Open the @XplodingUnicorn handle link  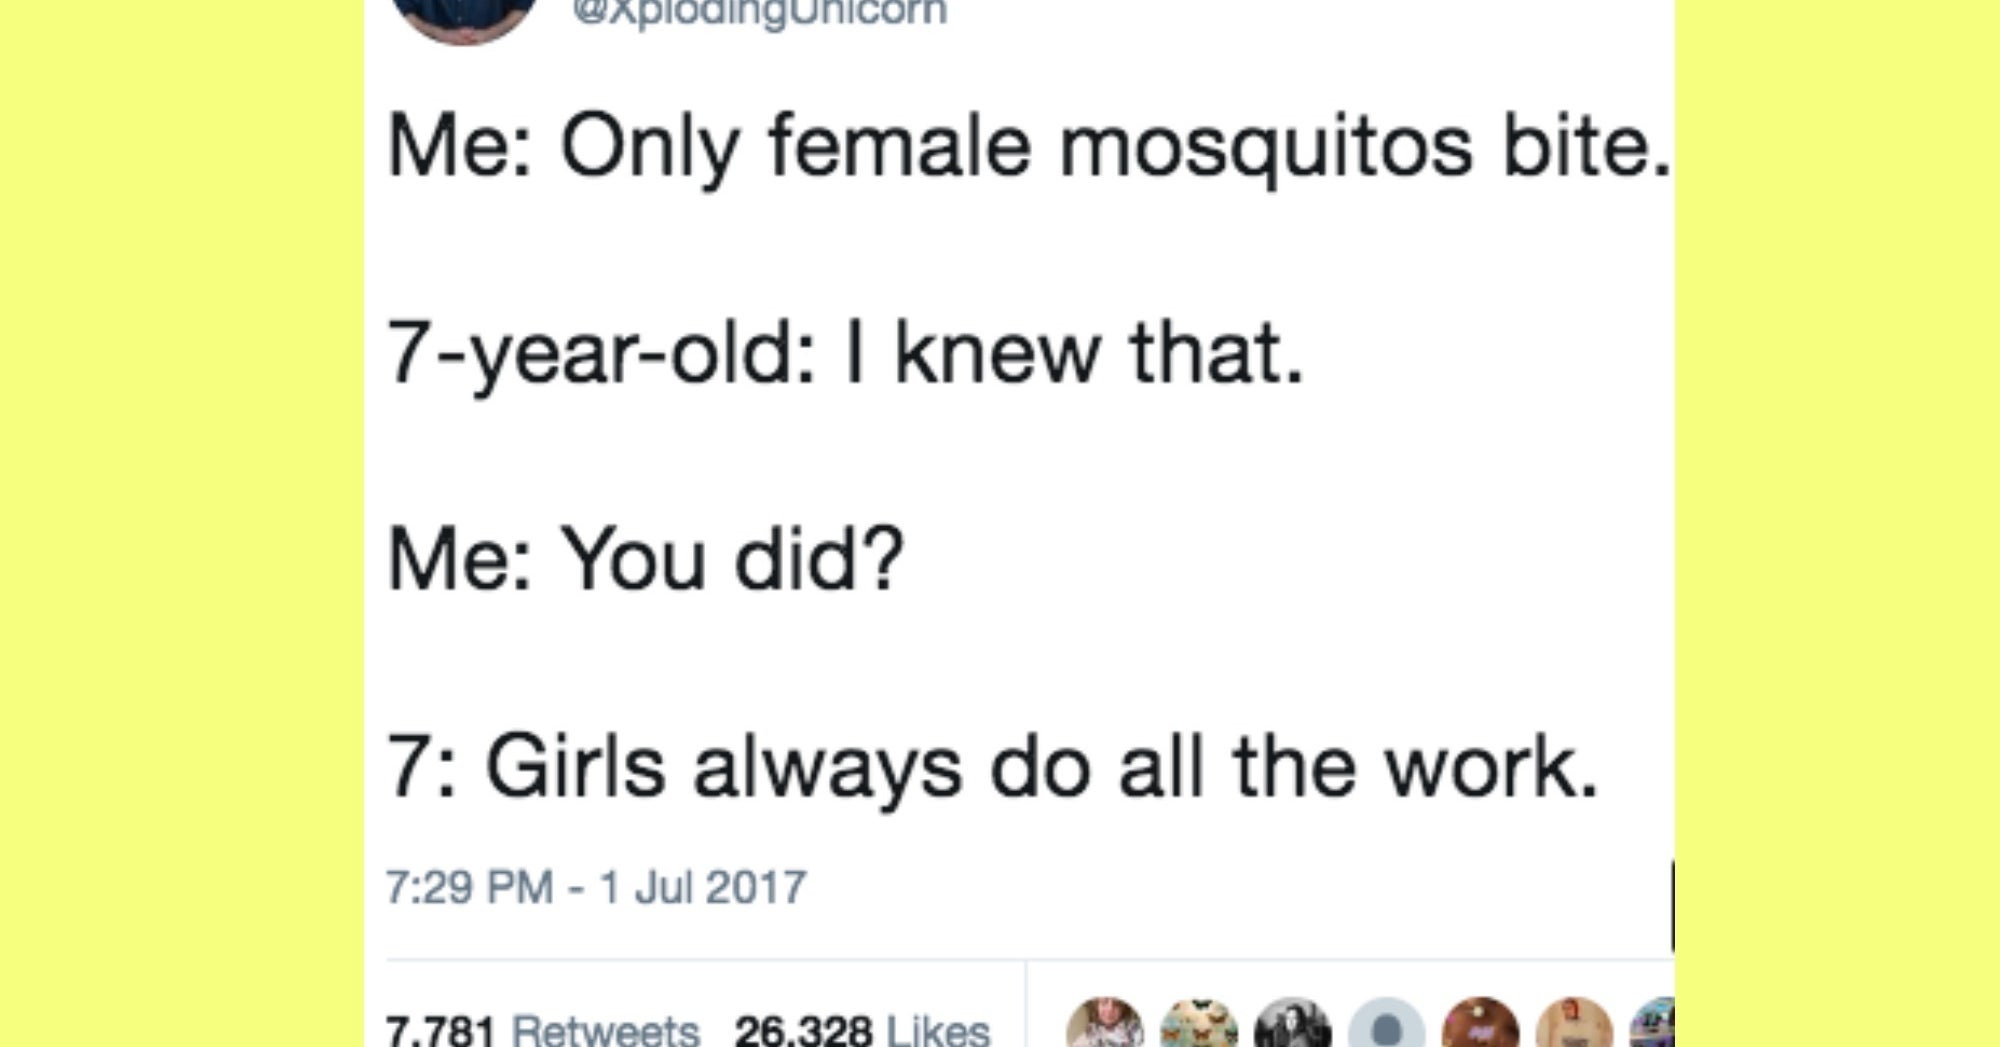point(759,13)
